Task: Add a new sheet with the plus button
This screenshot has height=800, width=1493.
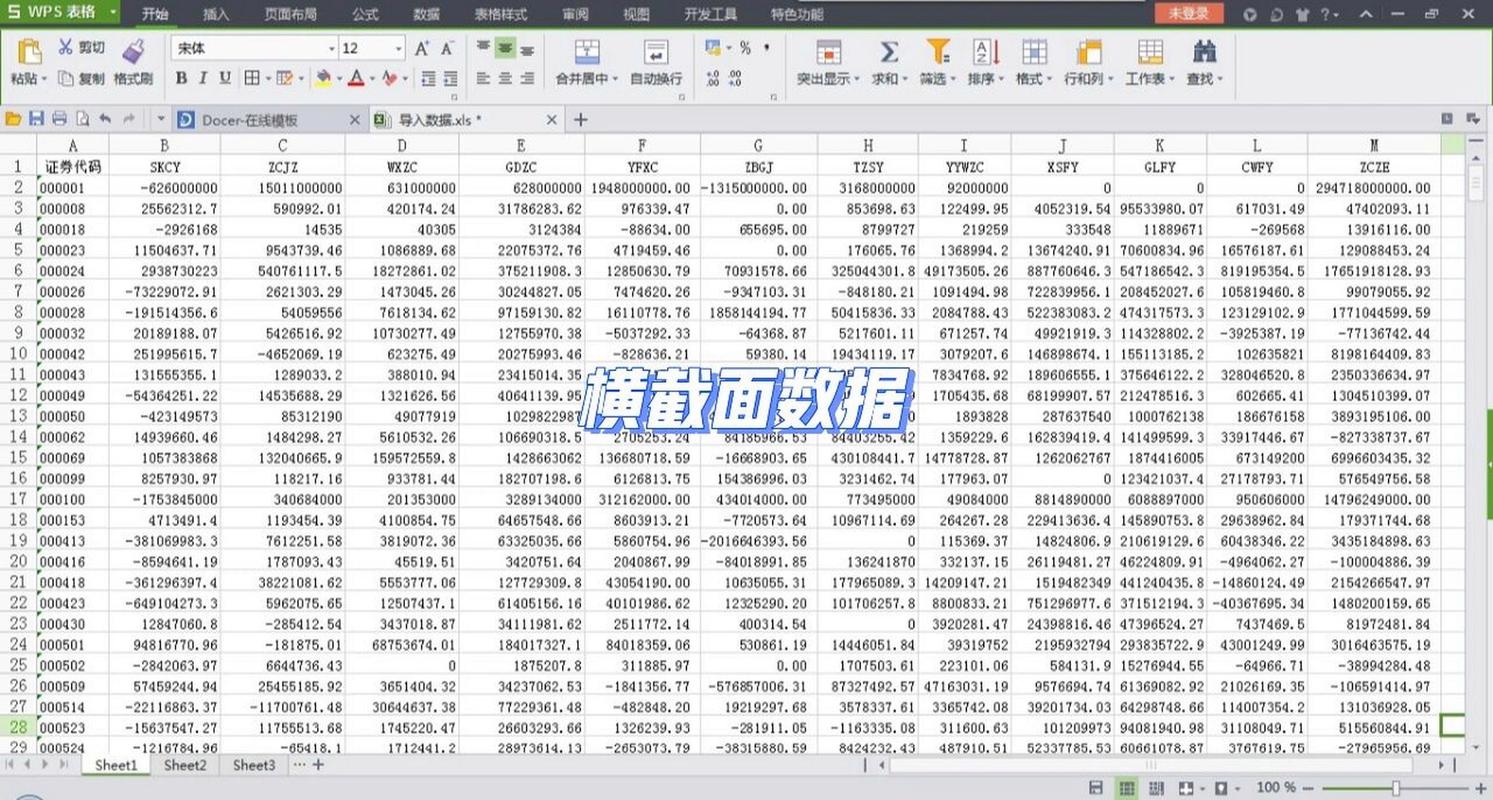Action: [x=318, y=765]
